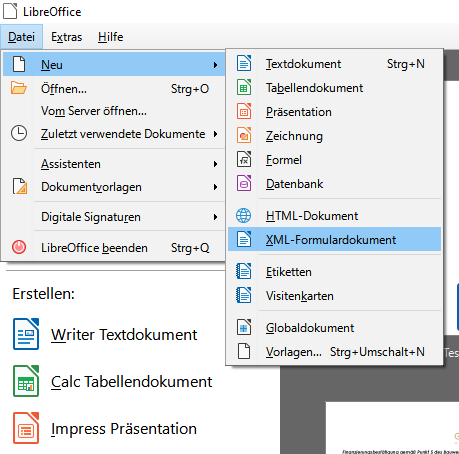The image size is (459, 454).
Task: Click the Globaldokument icon
Action: [x=244, y=327]
